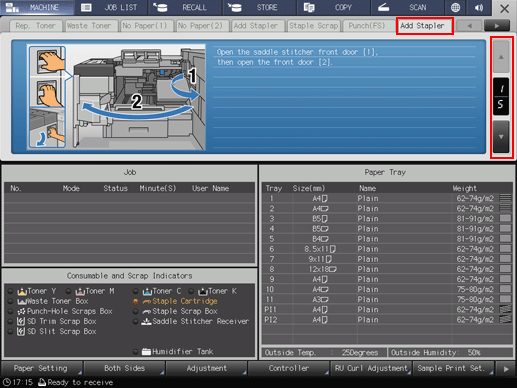Click the Saddle Stitcher Receiver icon
This screenshot has width=517, height=388.
pyautogui.click(x=147, y=321)
